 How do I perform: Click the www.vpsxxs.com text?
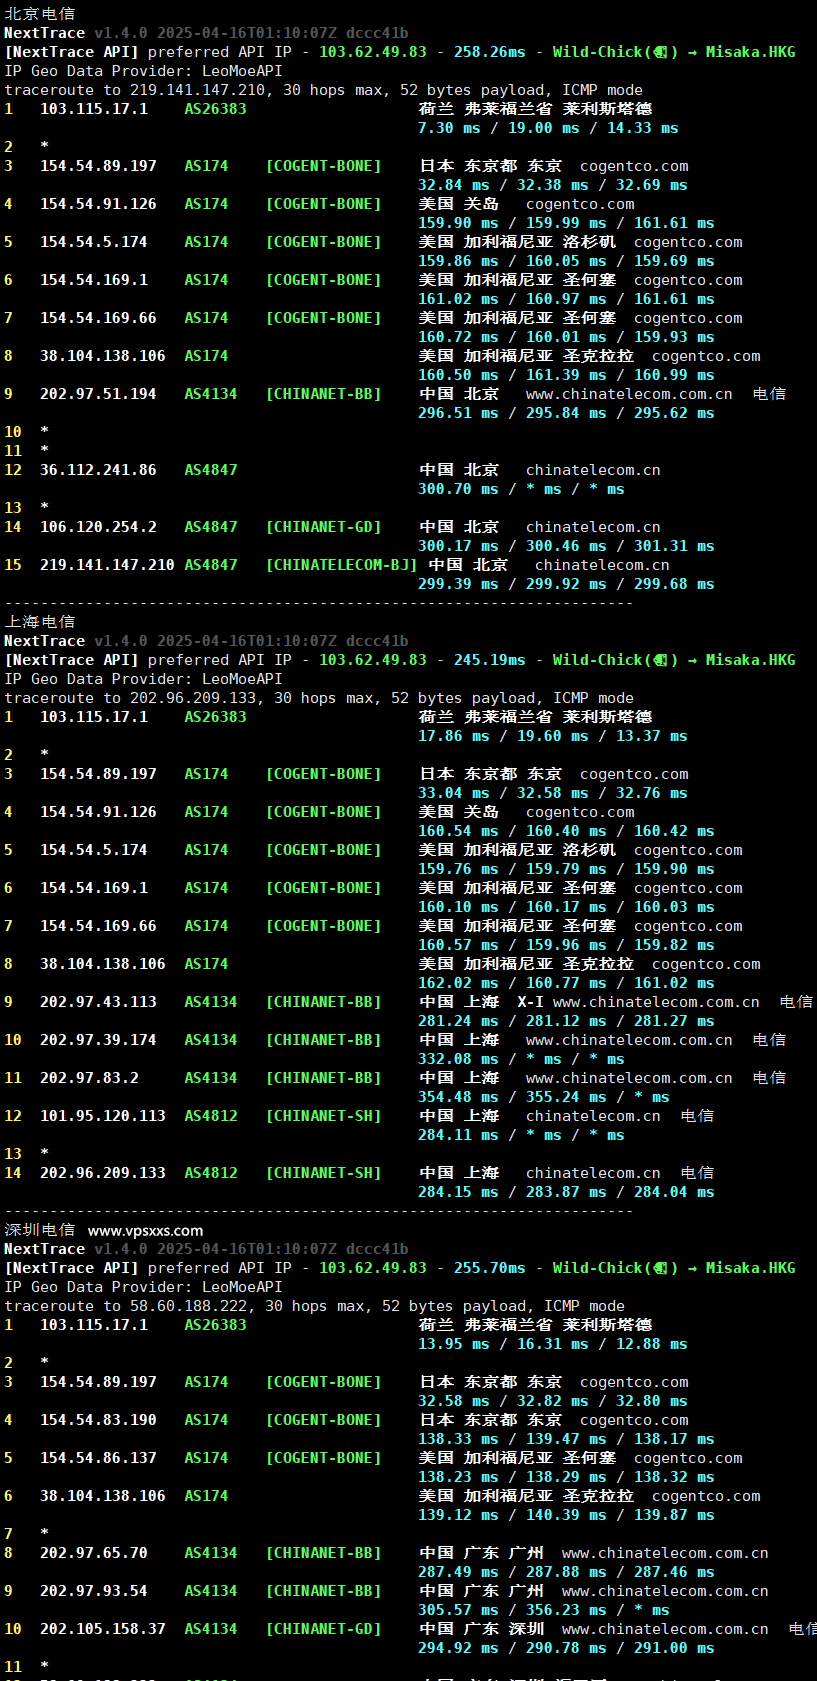[145, 1231]
